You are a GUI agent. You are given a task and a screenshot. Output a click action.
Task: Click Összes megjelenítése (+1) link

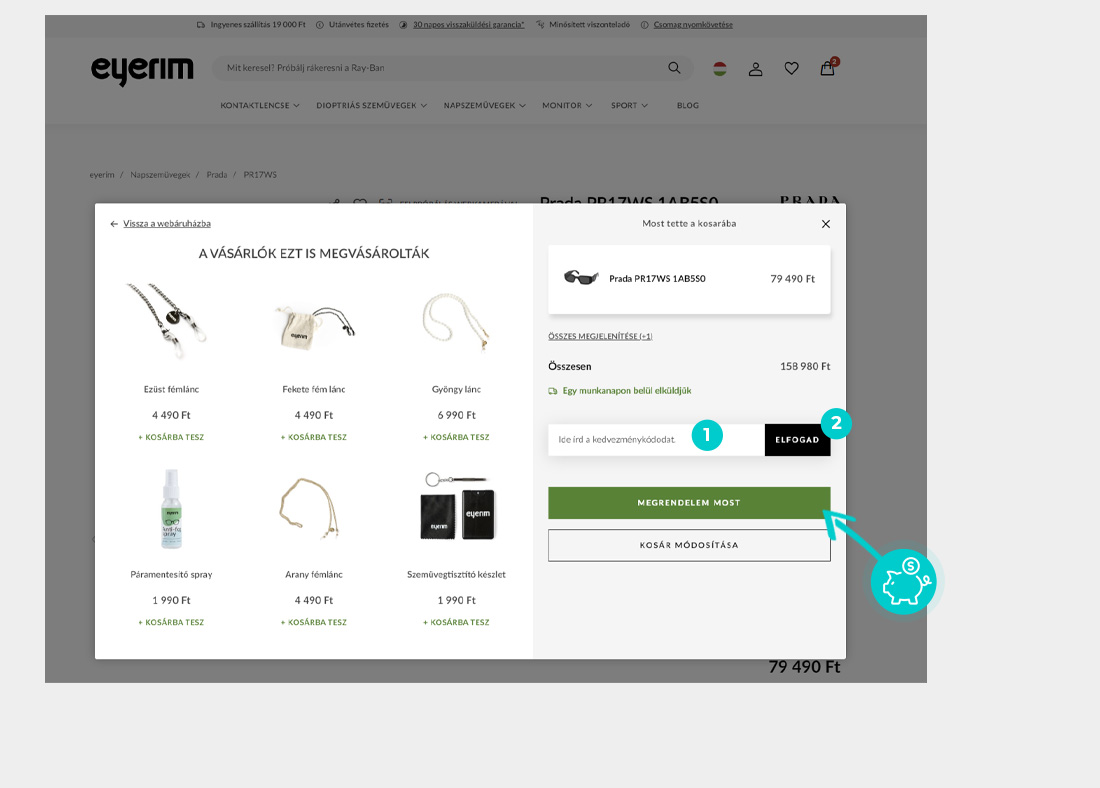pyautogui.click(x=601, y=336)
